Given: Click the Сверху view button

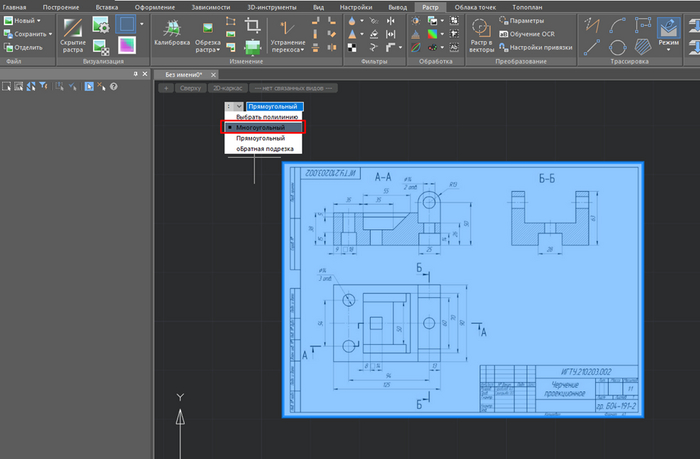Looking at the screenshot, I should tap(190, 88).
